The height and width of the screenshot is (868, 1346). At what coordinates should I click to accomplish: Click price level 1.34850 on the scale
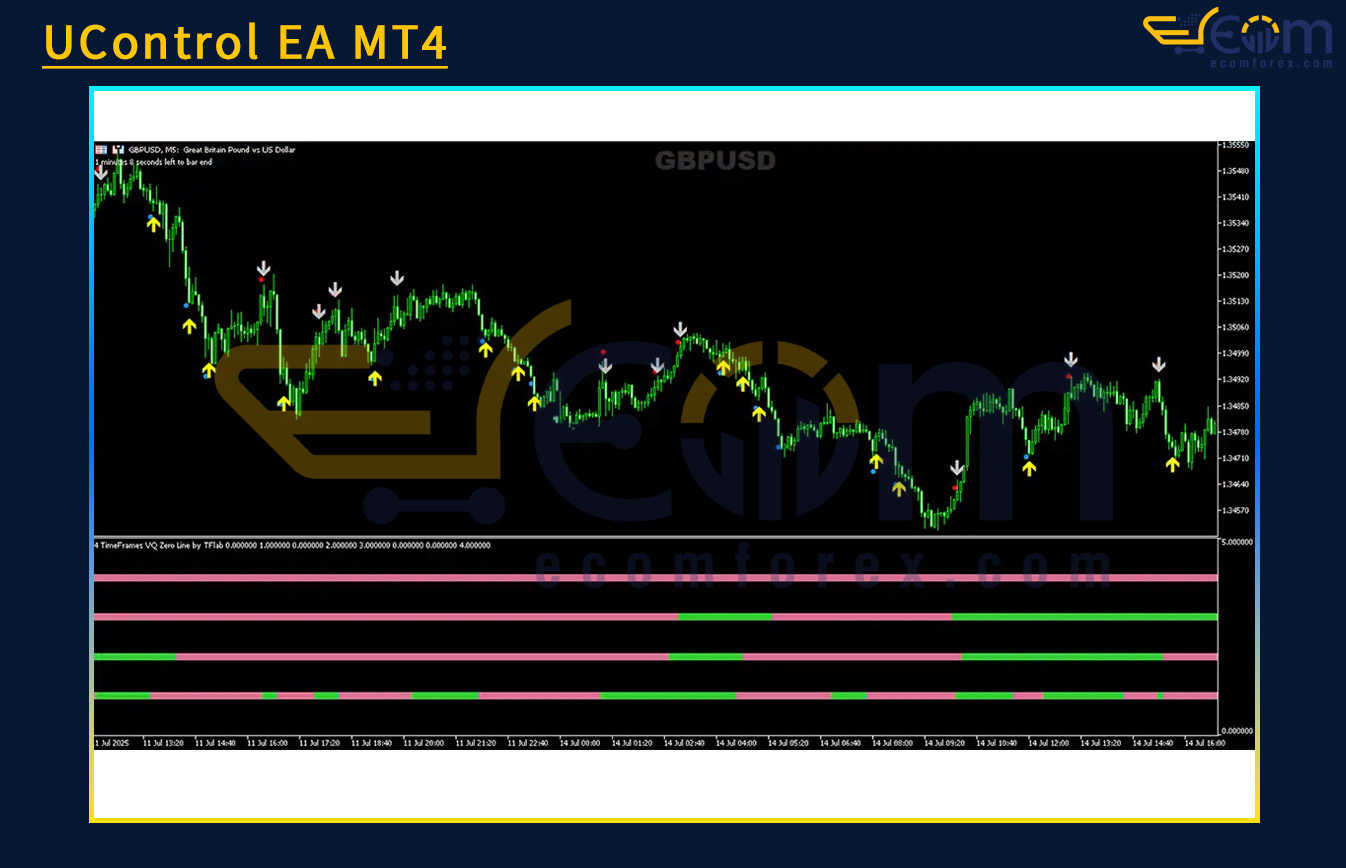(1238, 406)
